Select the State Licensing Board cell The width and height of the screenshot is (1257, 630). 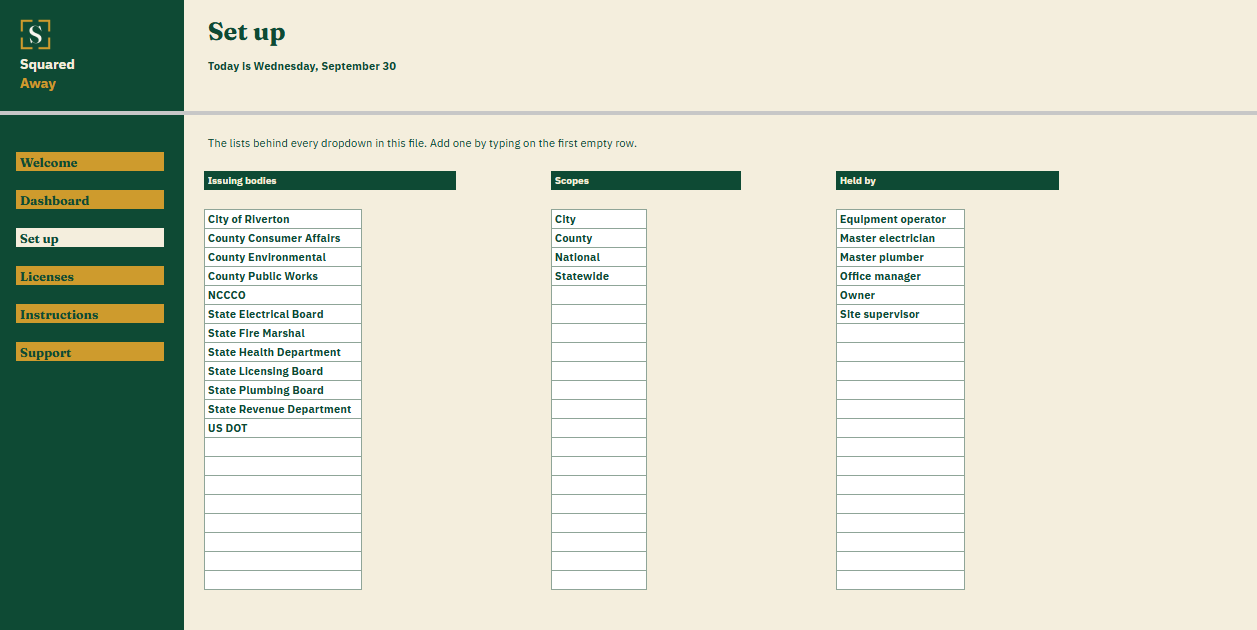click(x=283, y=371)
